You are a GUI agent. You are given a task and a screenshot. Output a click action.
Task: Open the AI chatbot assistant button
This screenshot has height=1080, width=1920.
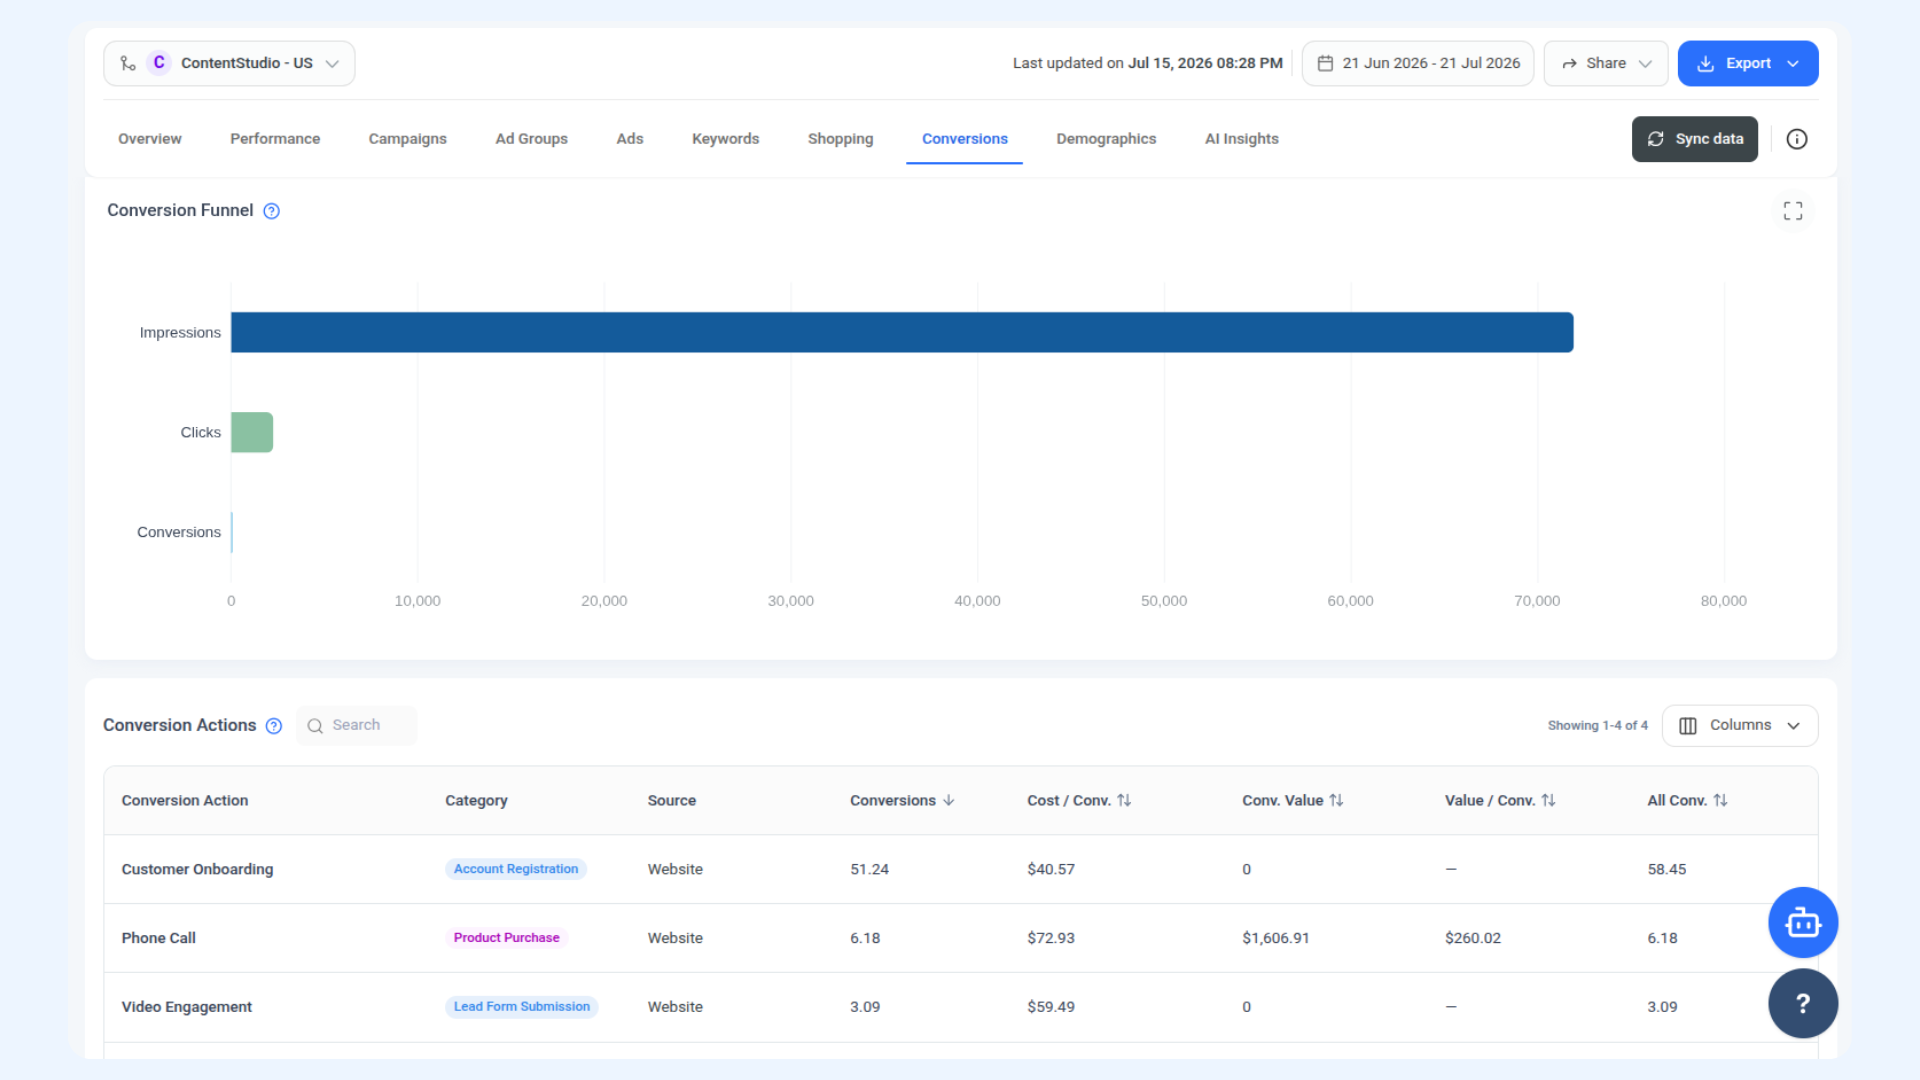point(1803,923)
